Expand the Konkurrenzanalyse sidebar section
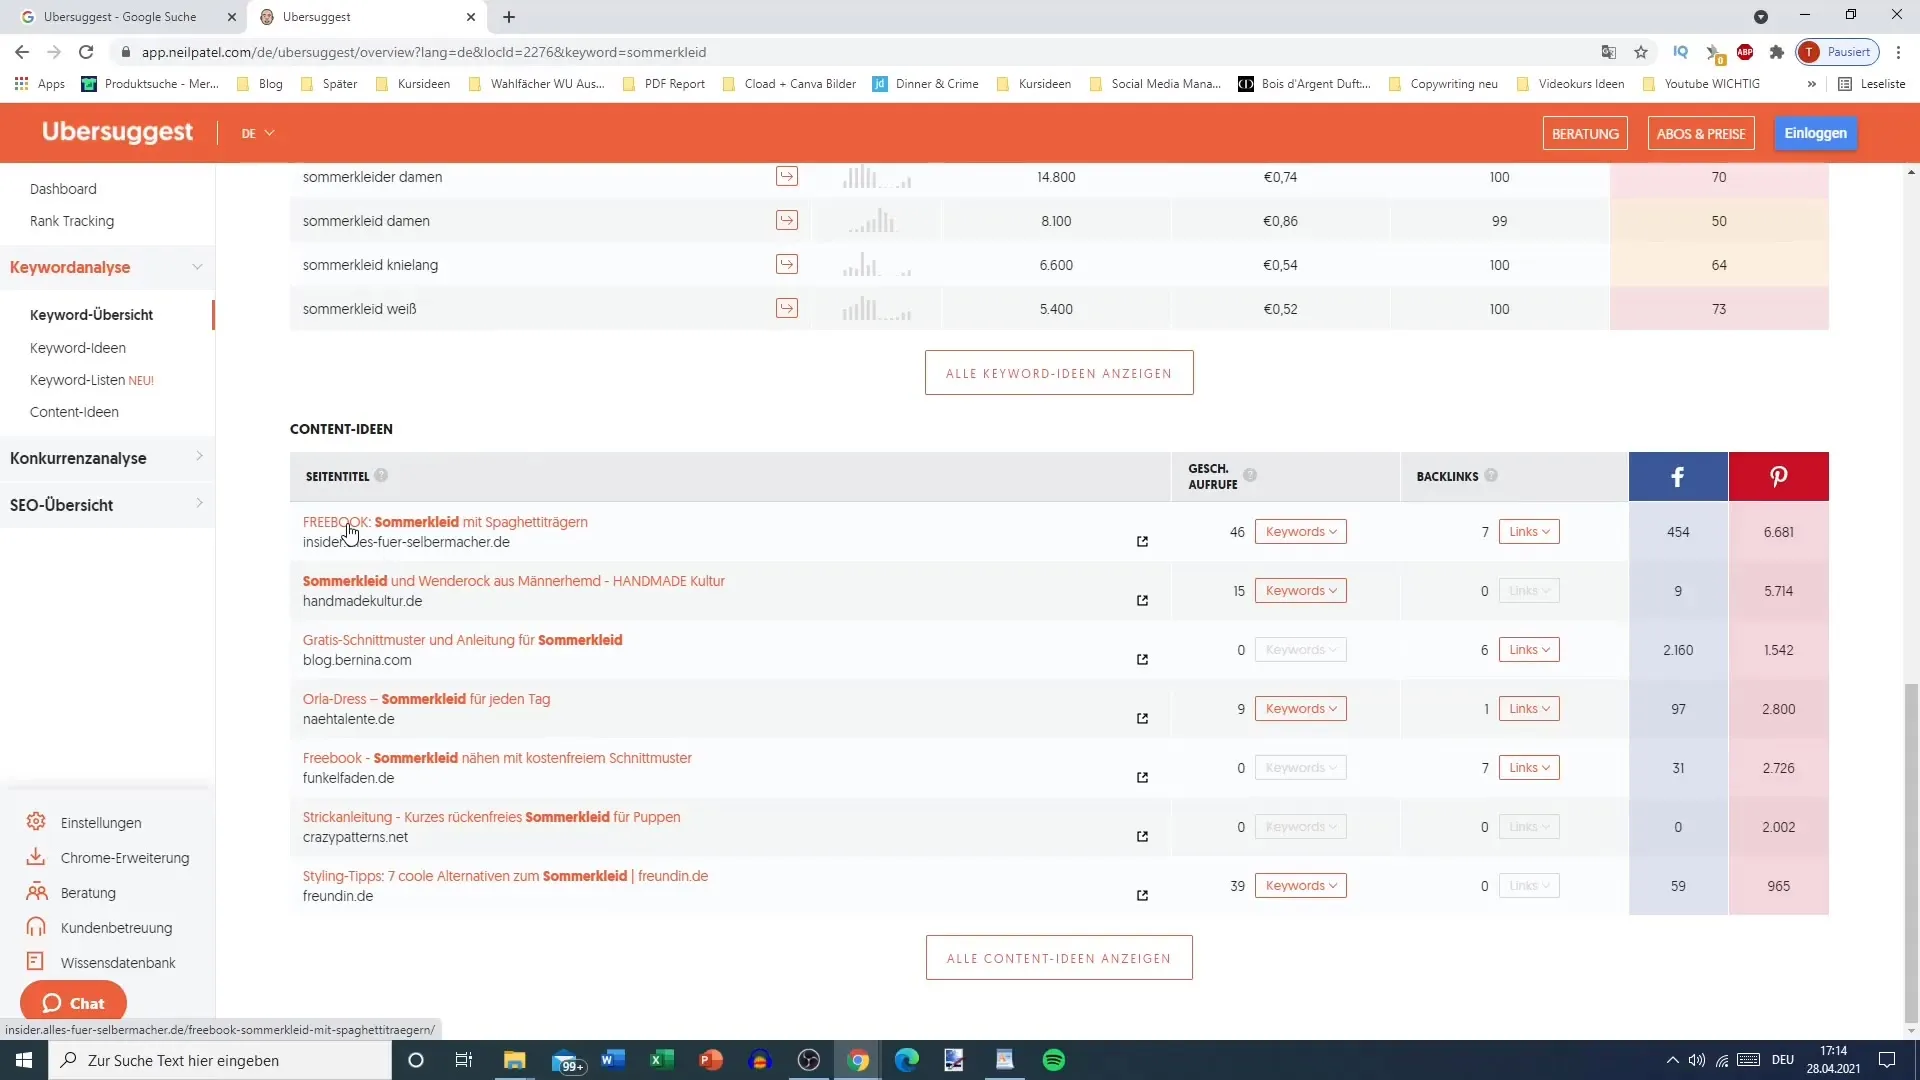Image resolution: width=1920 pixels, height=1080 pixels. [107, 458]
